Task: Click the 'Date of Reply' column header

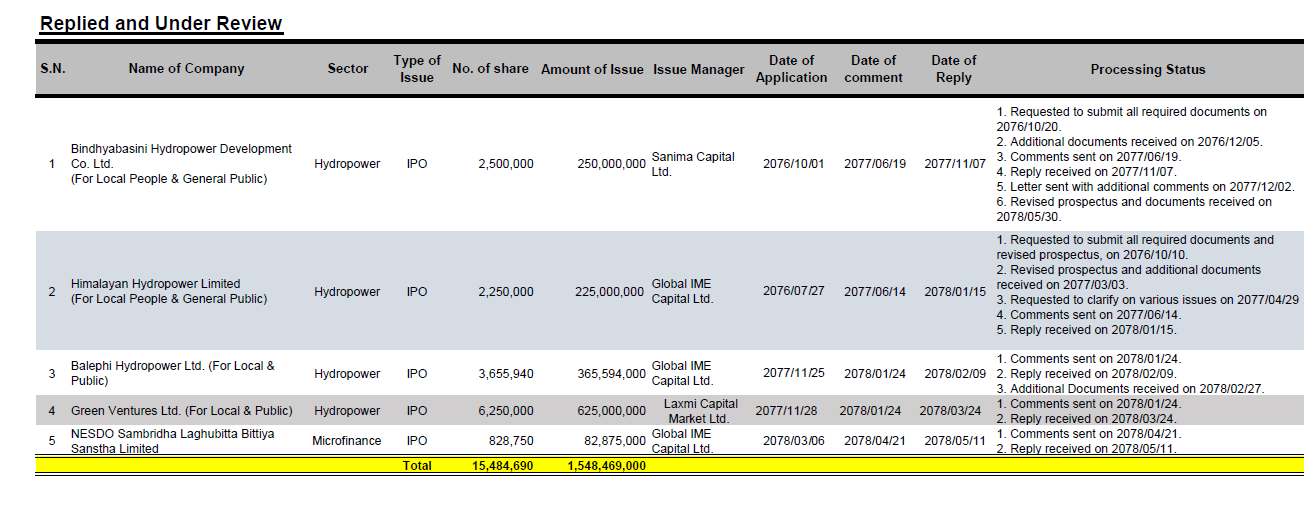Action: (954, 69)
